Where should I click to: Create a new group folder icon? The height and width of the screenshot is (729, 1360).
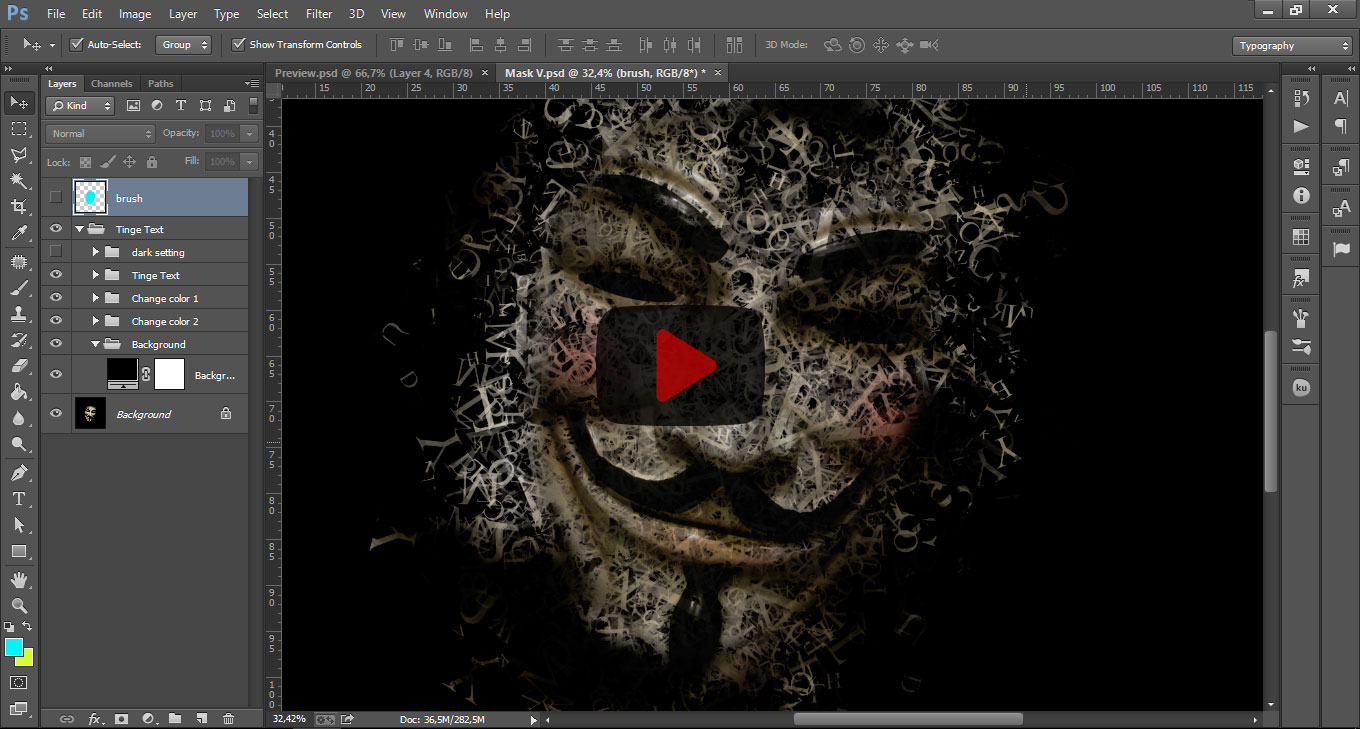tap(175, 718)
